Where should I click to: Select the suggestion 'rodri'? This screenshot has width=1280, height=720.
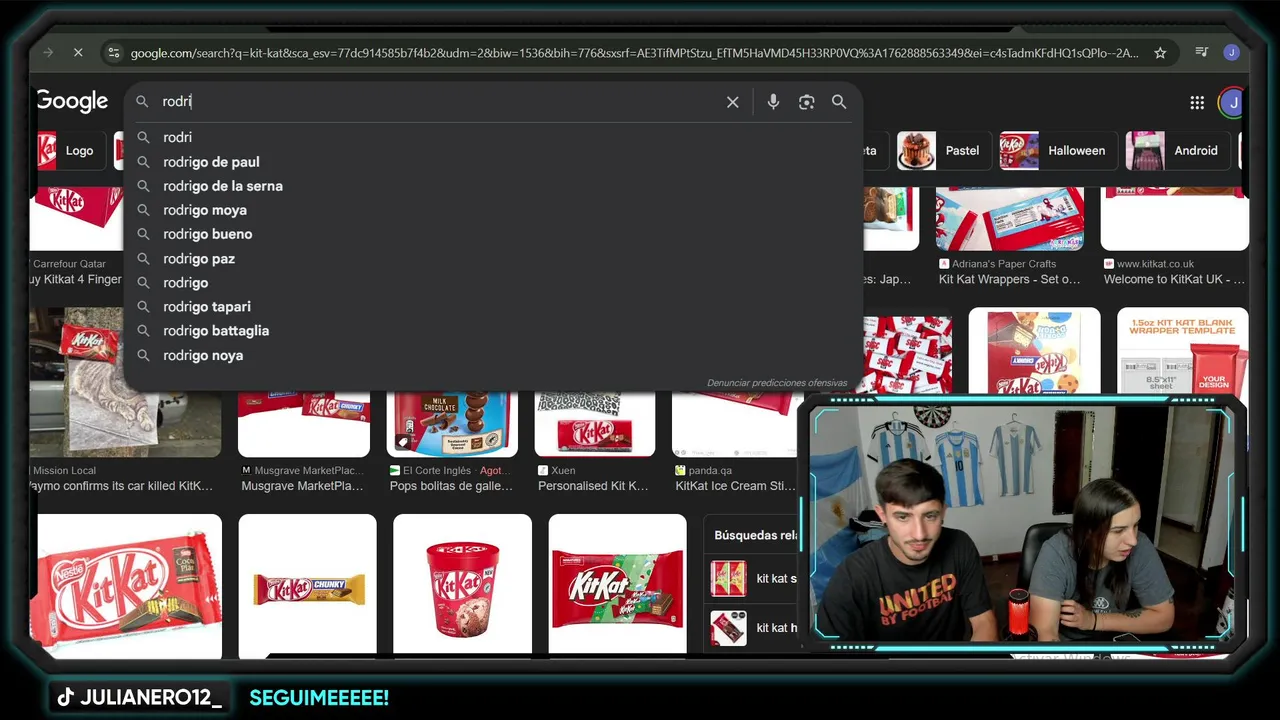pos(493,137)
